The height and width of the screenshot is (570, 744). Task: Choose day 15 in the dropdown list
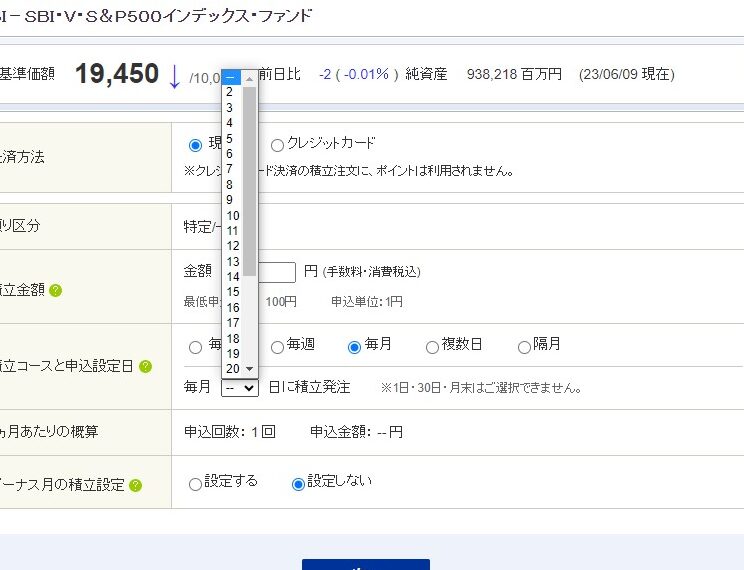click(232, 292)
